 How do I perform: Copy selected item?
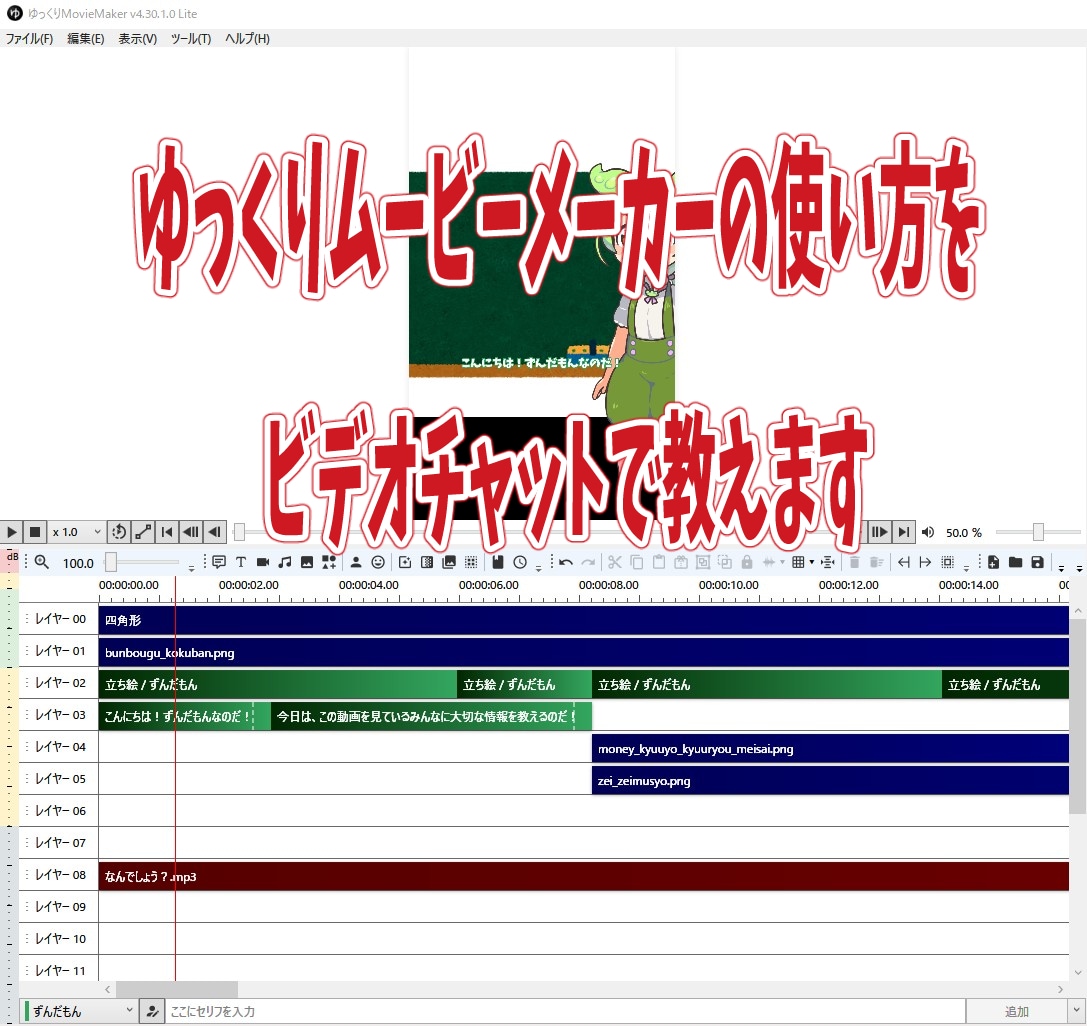pos(636,562)
